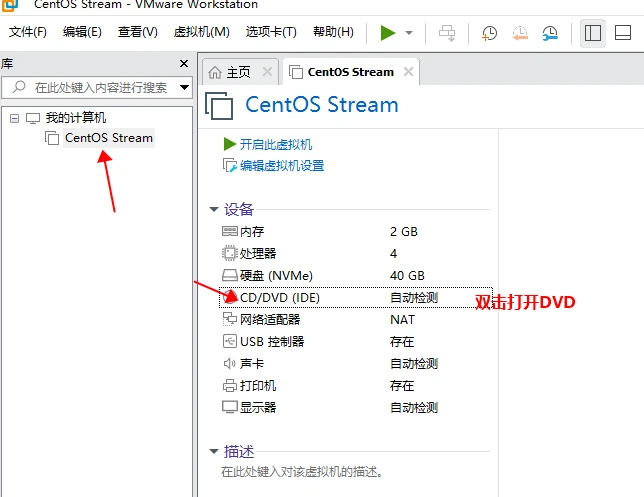Select CentOS Stream in the library tree
The height and width of the screenshot is (497, 644).
(109, 138)
